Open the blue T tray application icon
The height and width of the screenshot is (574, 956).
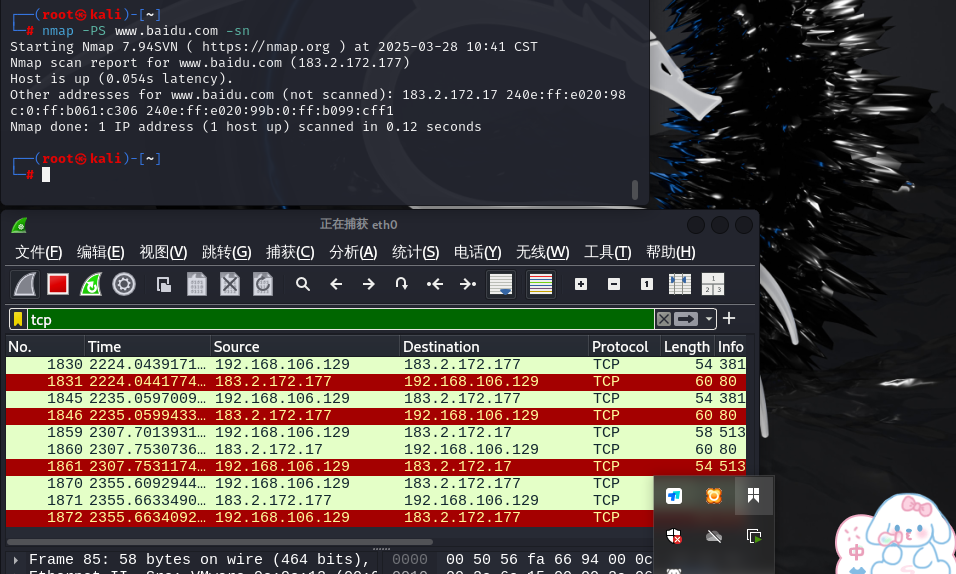(x=674, y=496)
